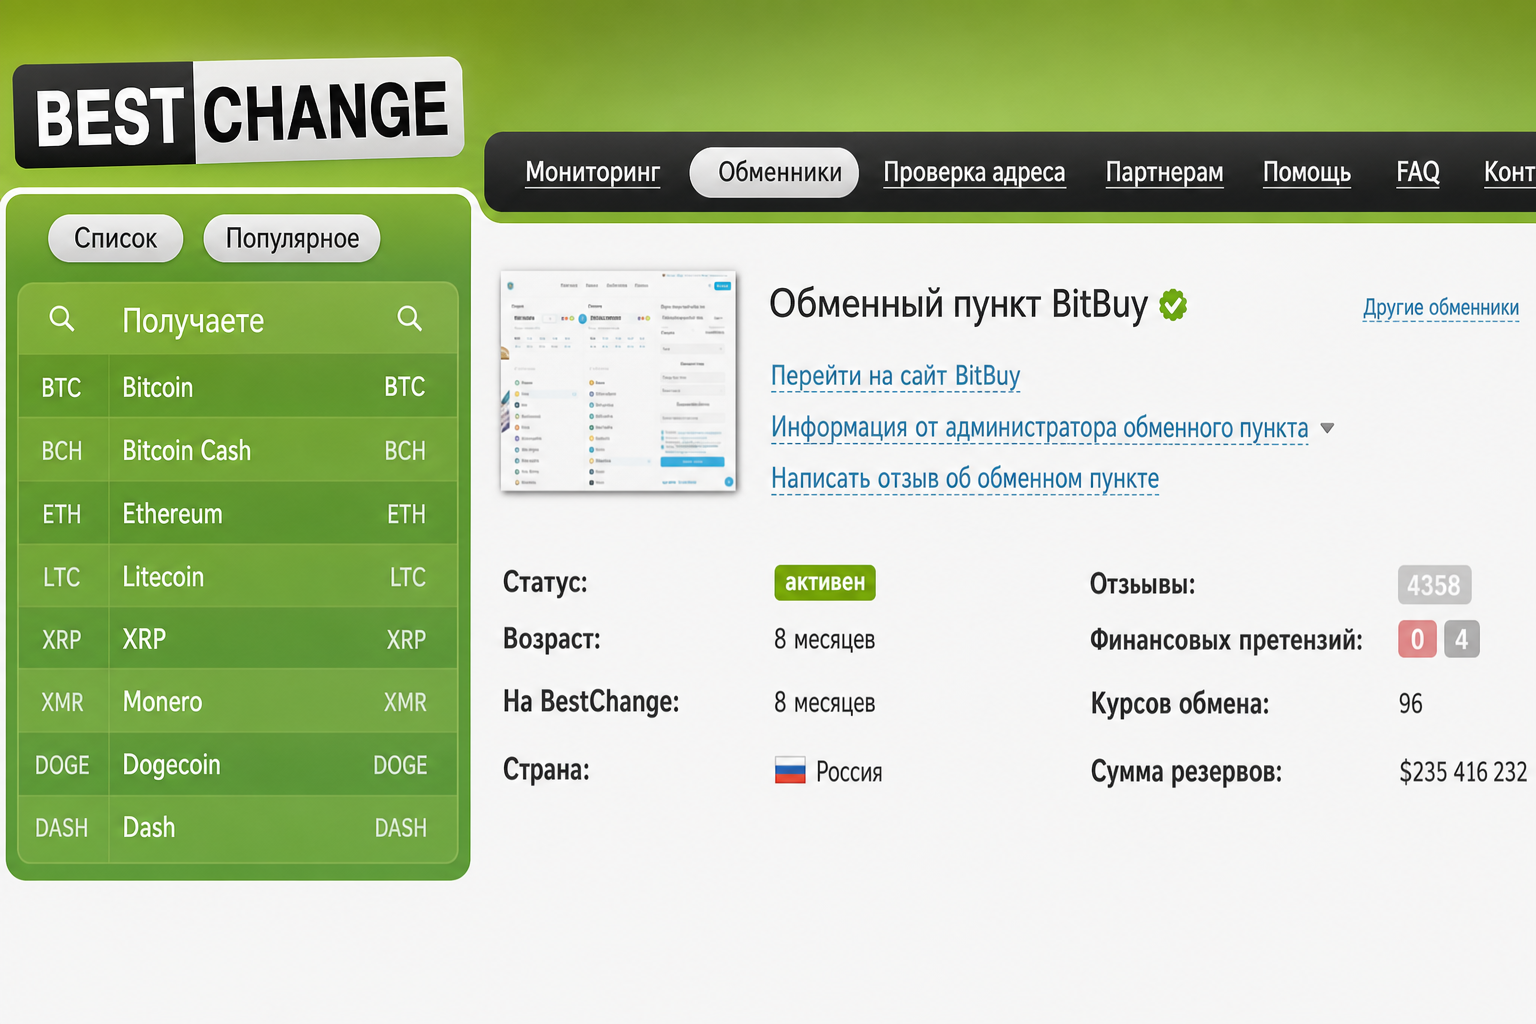Open the Другие обменники link
The image size is (1536, 1024).
point(1441,308)
